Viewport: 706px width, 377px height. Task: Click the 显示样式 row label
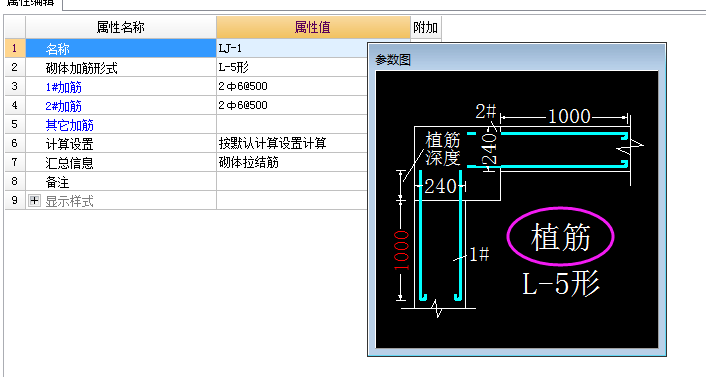69,201
